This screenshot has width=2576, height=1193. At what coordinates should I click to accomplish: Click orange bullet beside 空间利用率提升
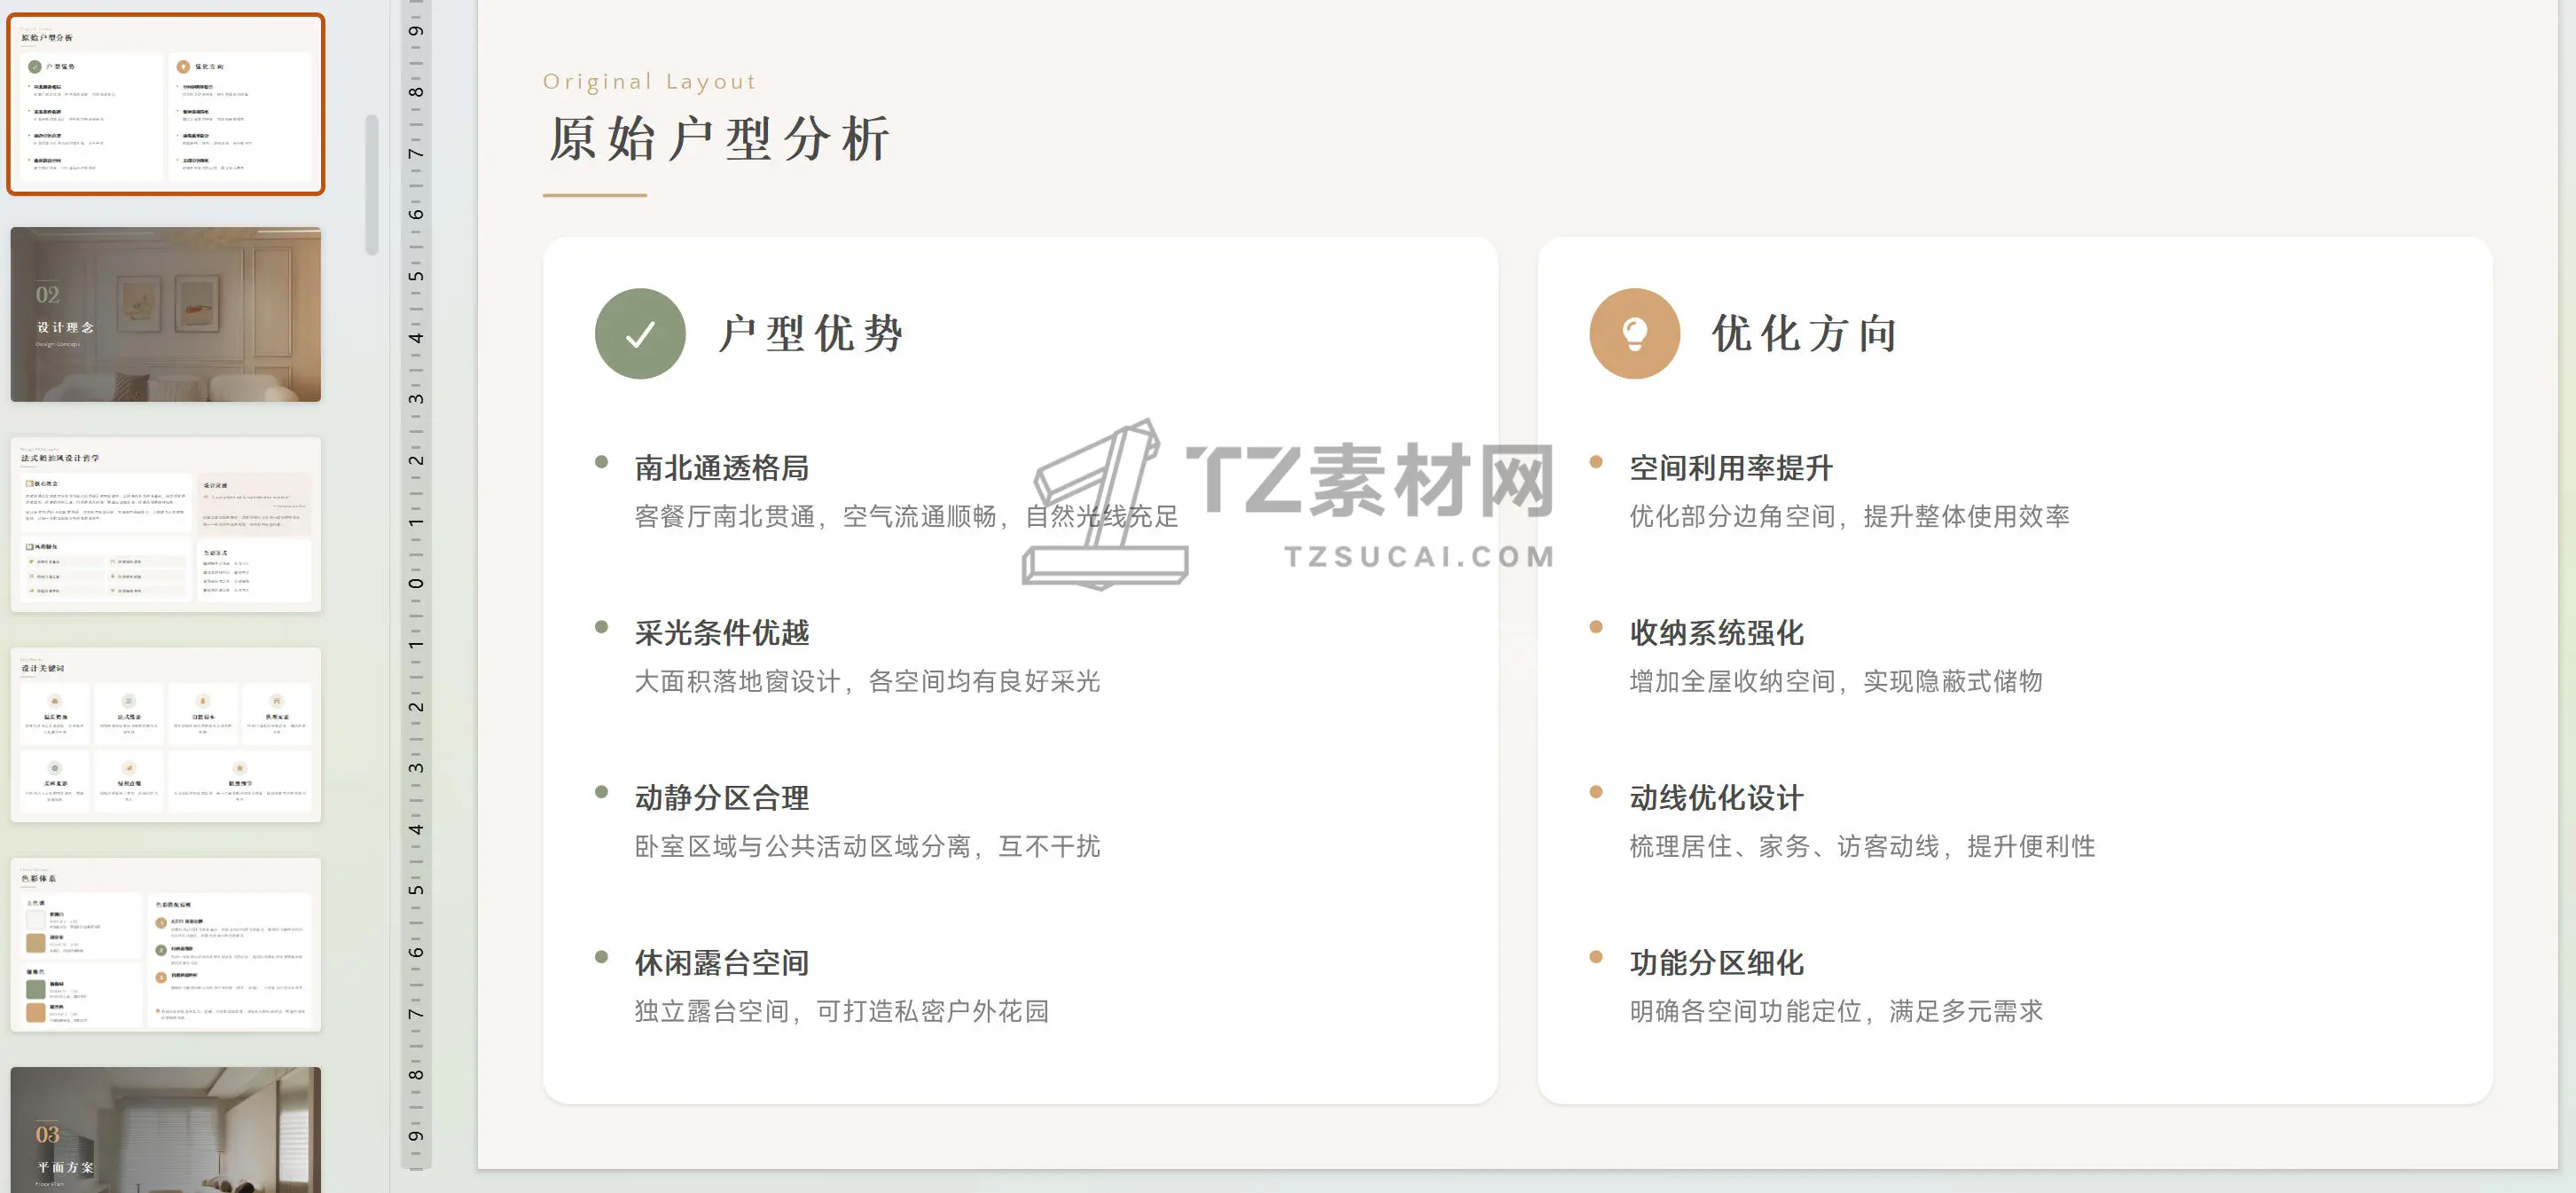[1596, 462]
